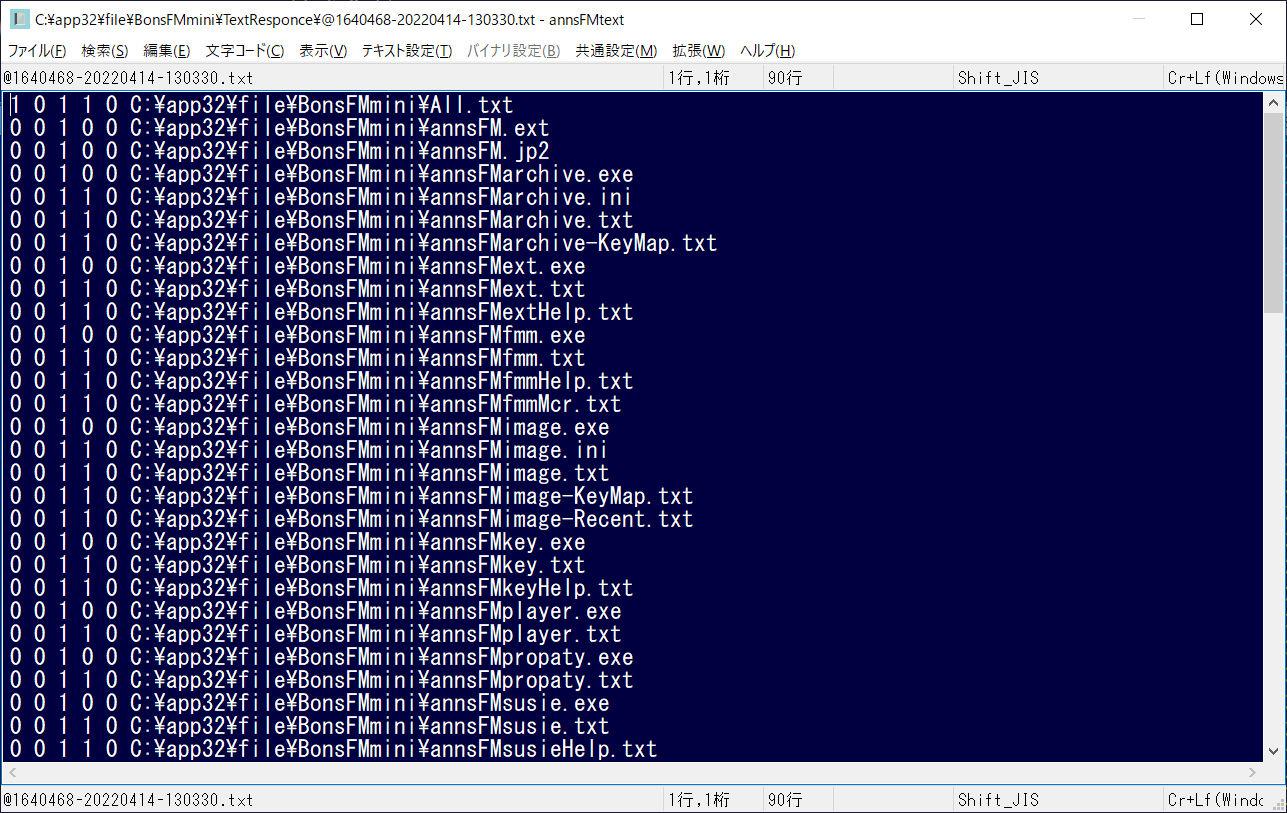This screenshot has height=813, width=1287.
Task: Click the vertical scrollbar up arrow
Action: tap(1274, 103)
